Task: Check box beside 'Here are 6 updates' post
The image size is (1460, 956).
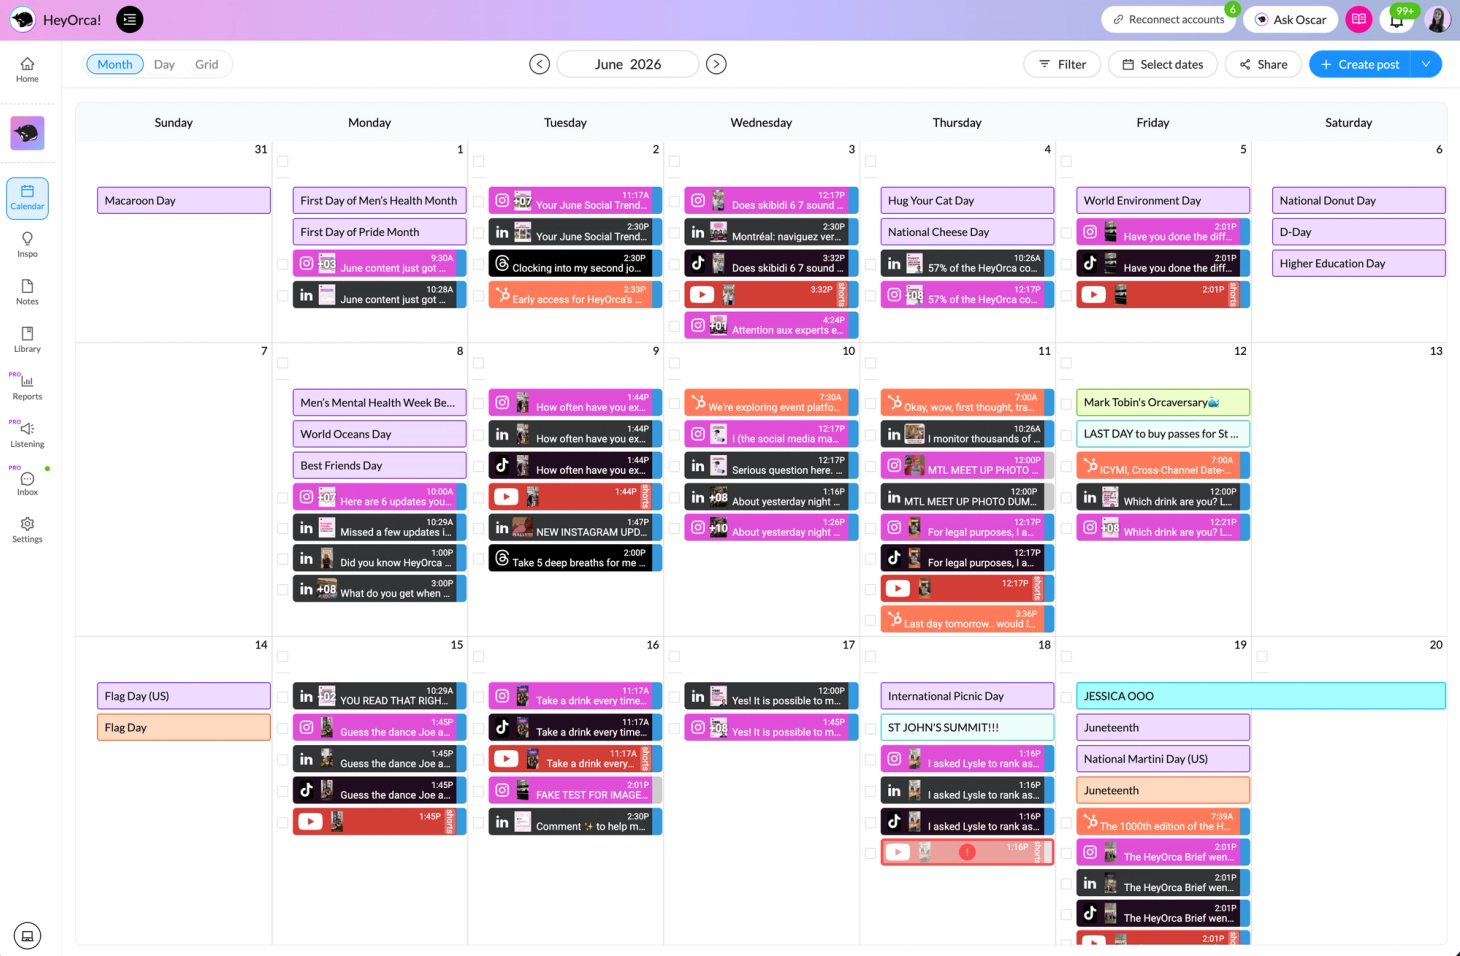Action: point(283,497)
